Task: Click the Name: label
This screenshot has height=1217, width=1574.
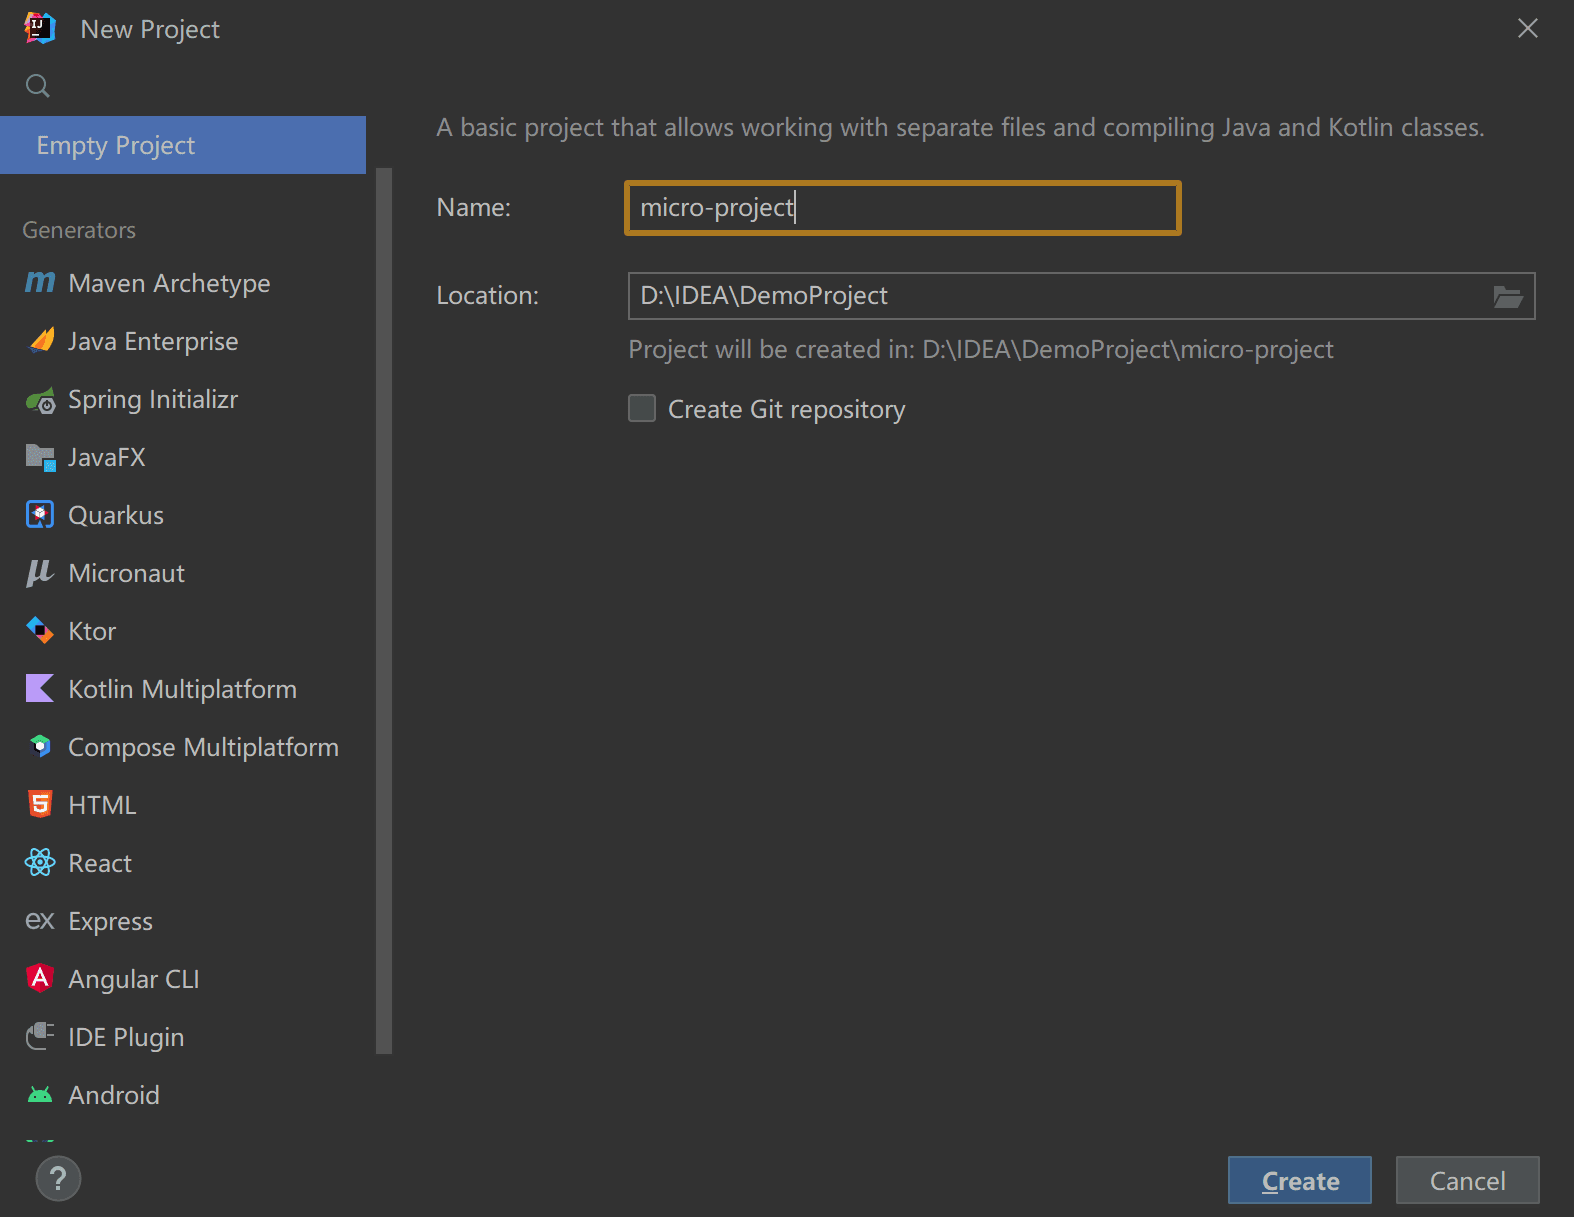Action: [x=474, y=208]
